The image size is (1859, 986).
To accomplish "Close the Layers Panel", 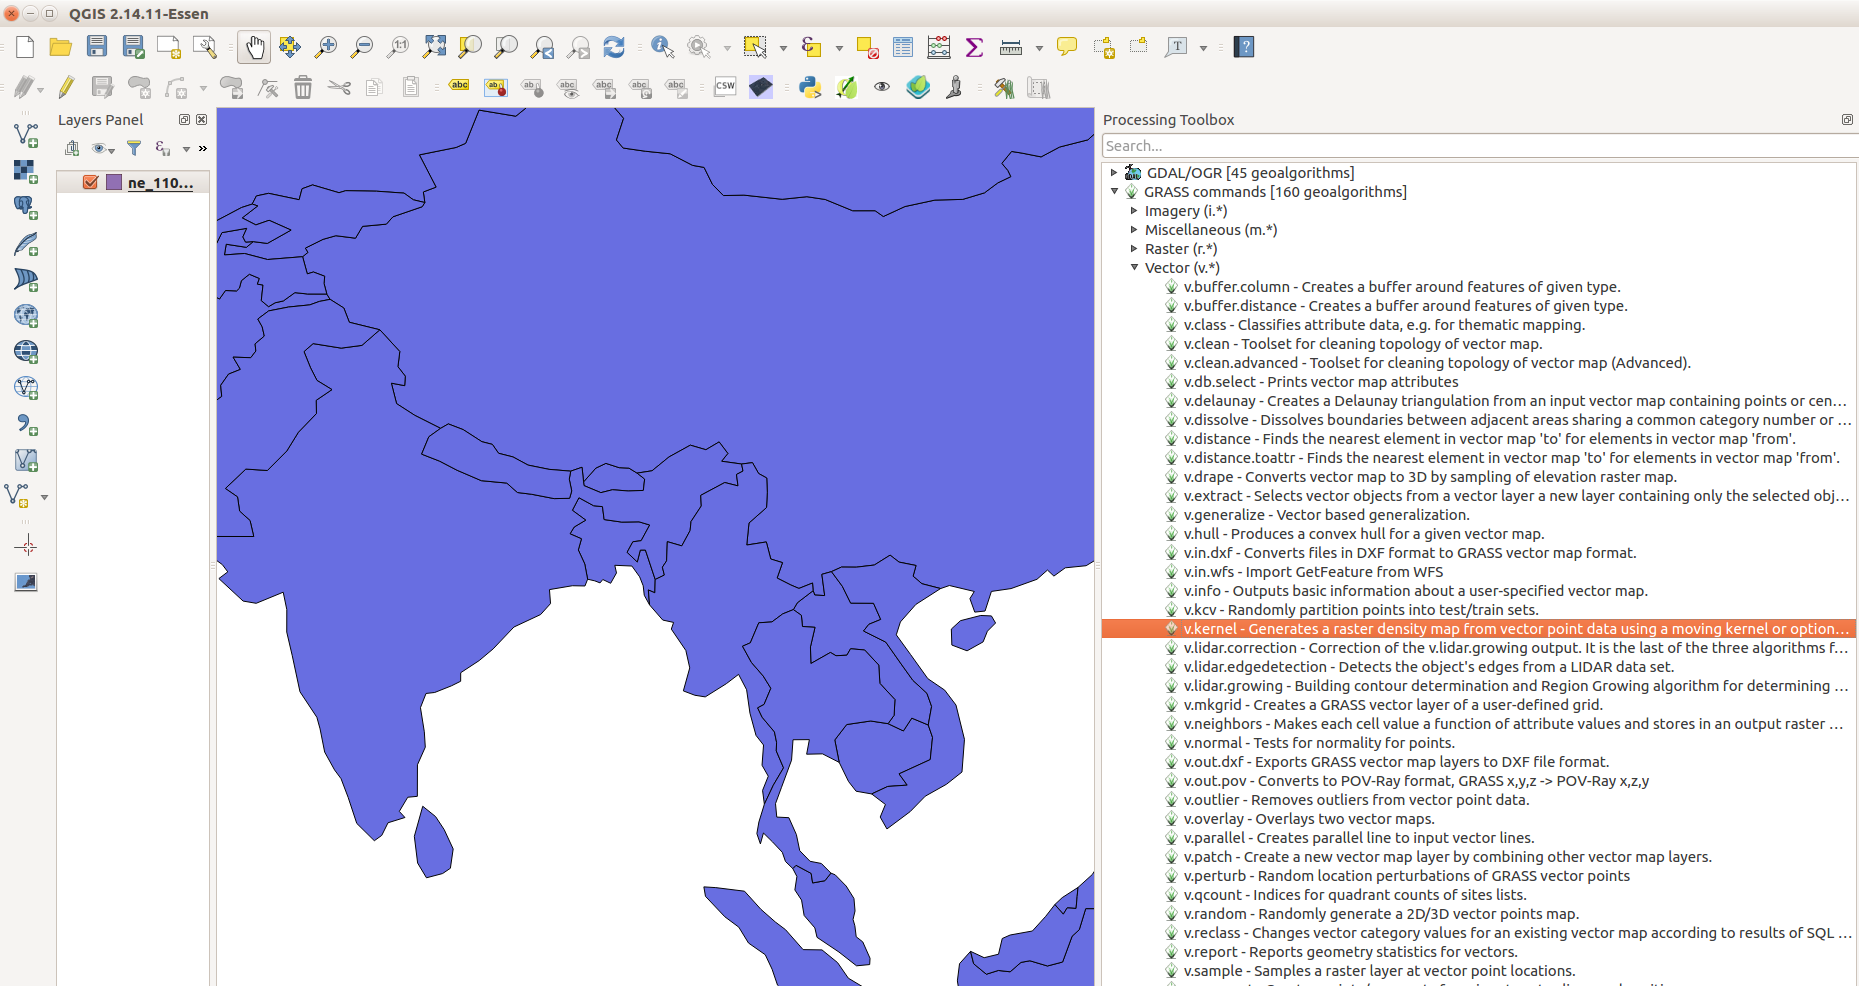I will (x=202, y=119).
